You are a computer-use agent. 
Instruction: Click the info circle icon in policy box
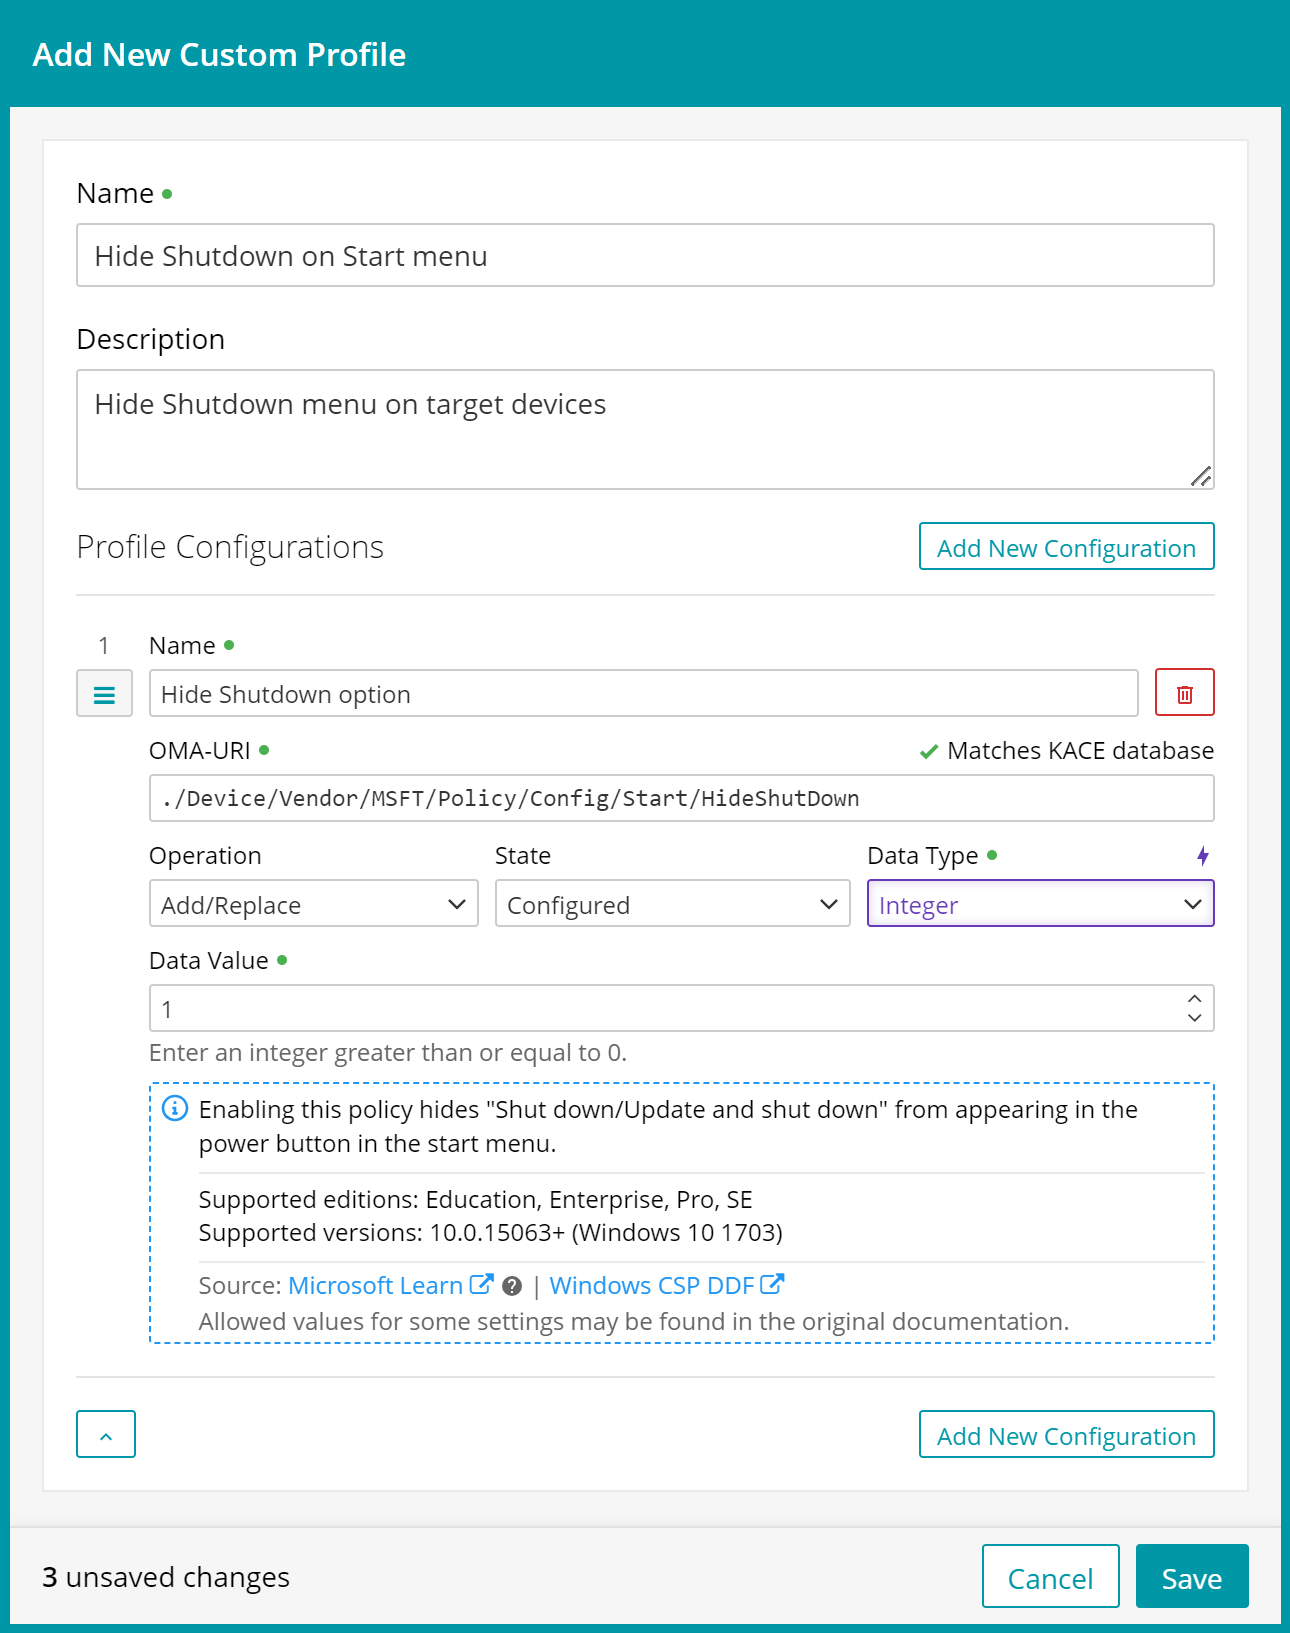[175, 1109]
